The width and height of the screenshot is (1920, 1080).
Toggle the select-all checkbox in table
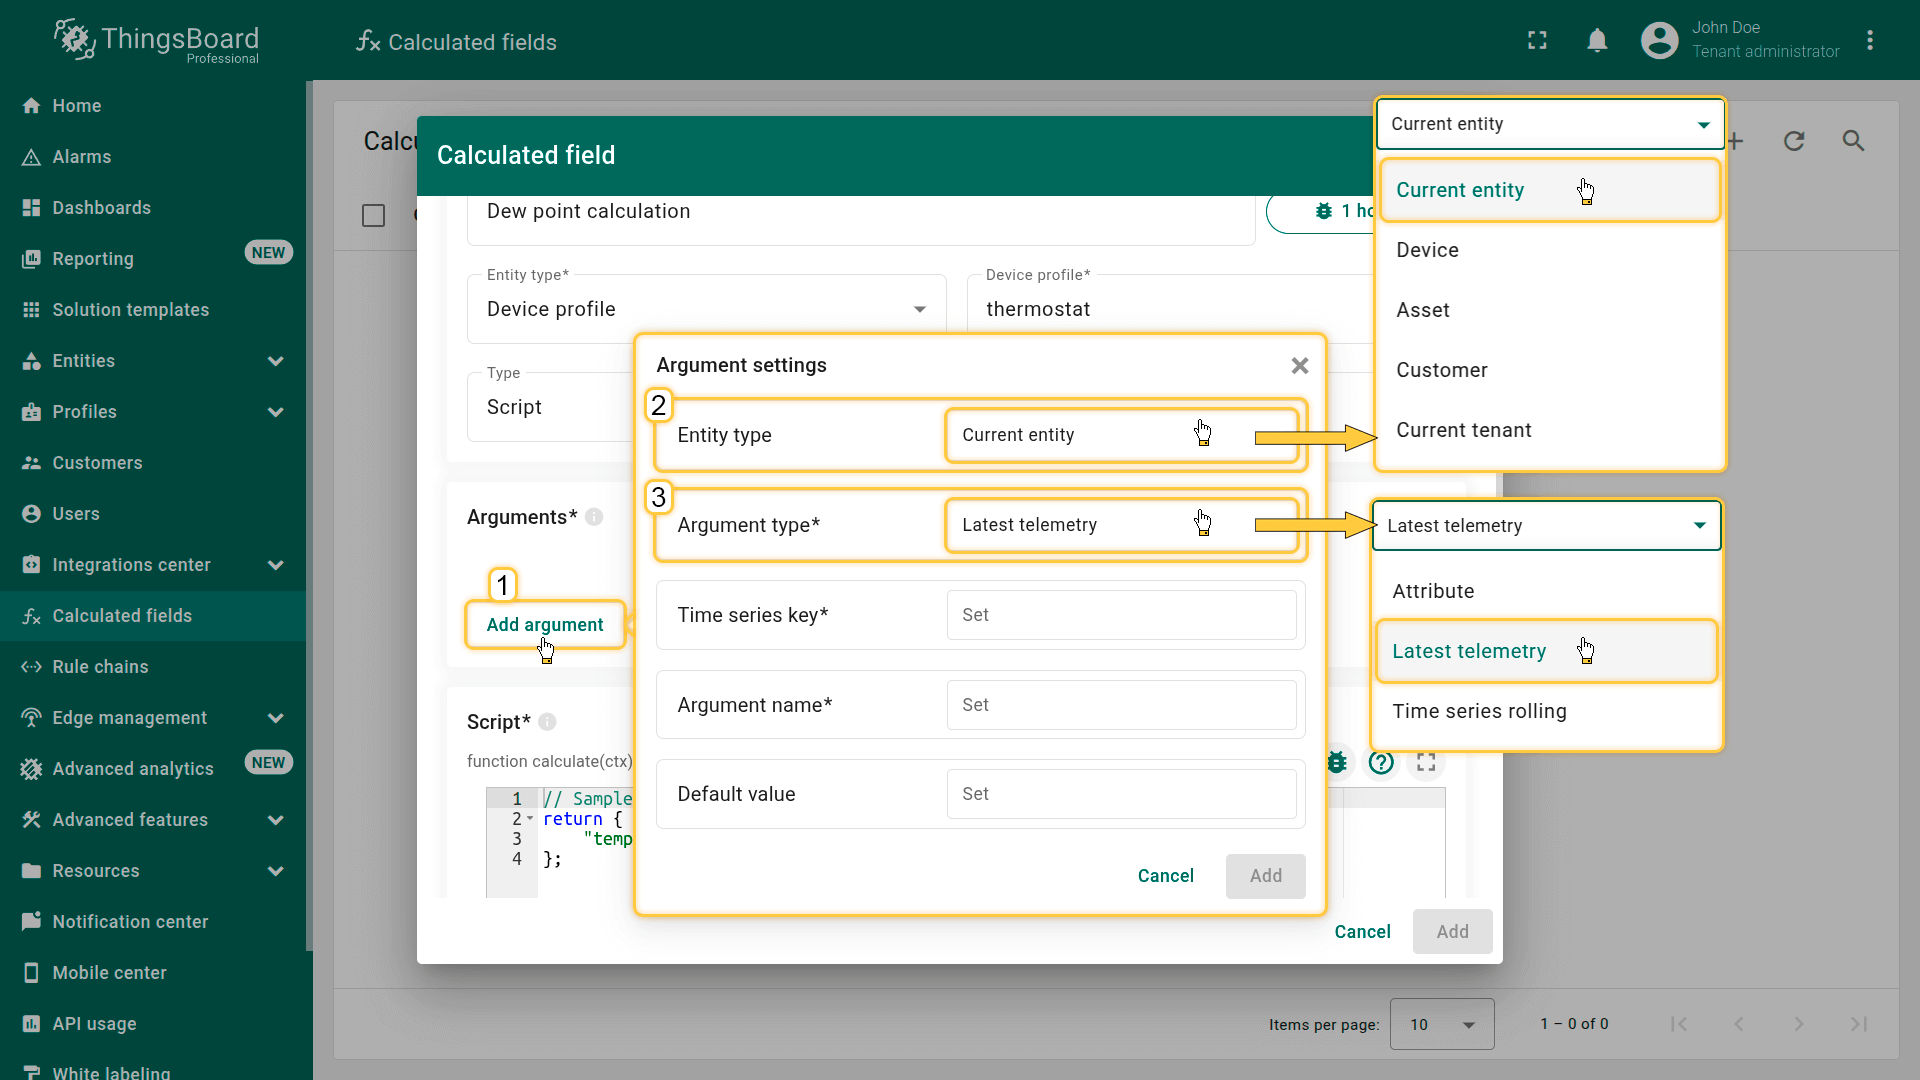pos(373,216)
